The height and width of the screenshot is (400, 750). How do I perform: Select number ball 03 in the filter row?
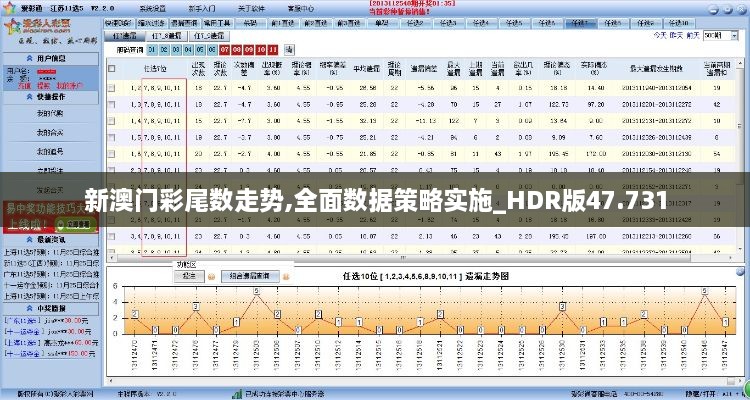[176, 49]
